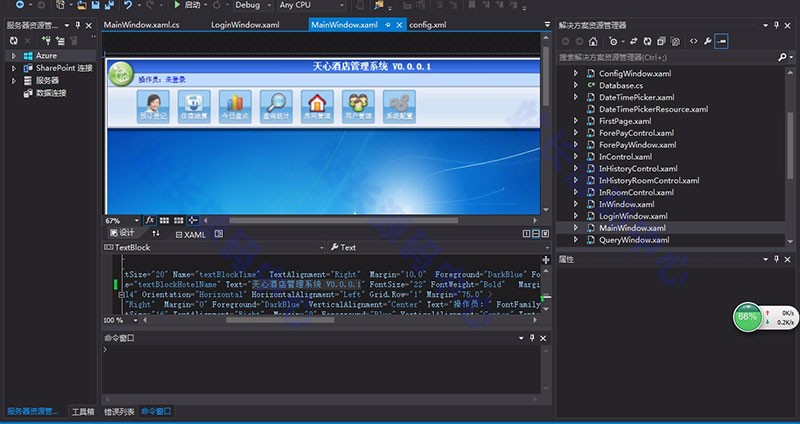Click the Save All toolbar icon
The height and width of the screenshot is (424, 800).
pyautogui.click(x=109, y=5)
